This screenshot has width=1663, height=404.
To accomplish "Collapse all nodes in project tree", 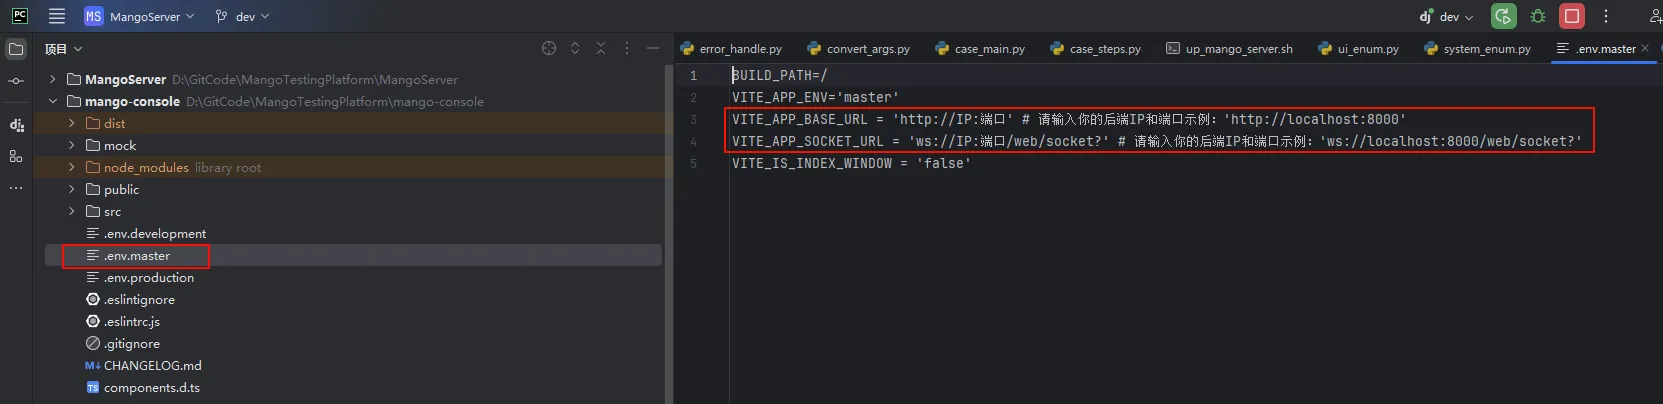I will pos(601,48).
